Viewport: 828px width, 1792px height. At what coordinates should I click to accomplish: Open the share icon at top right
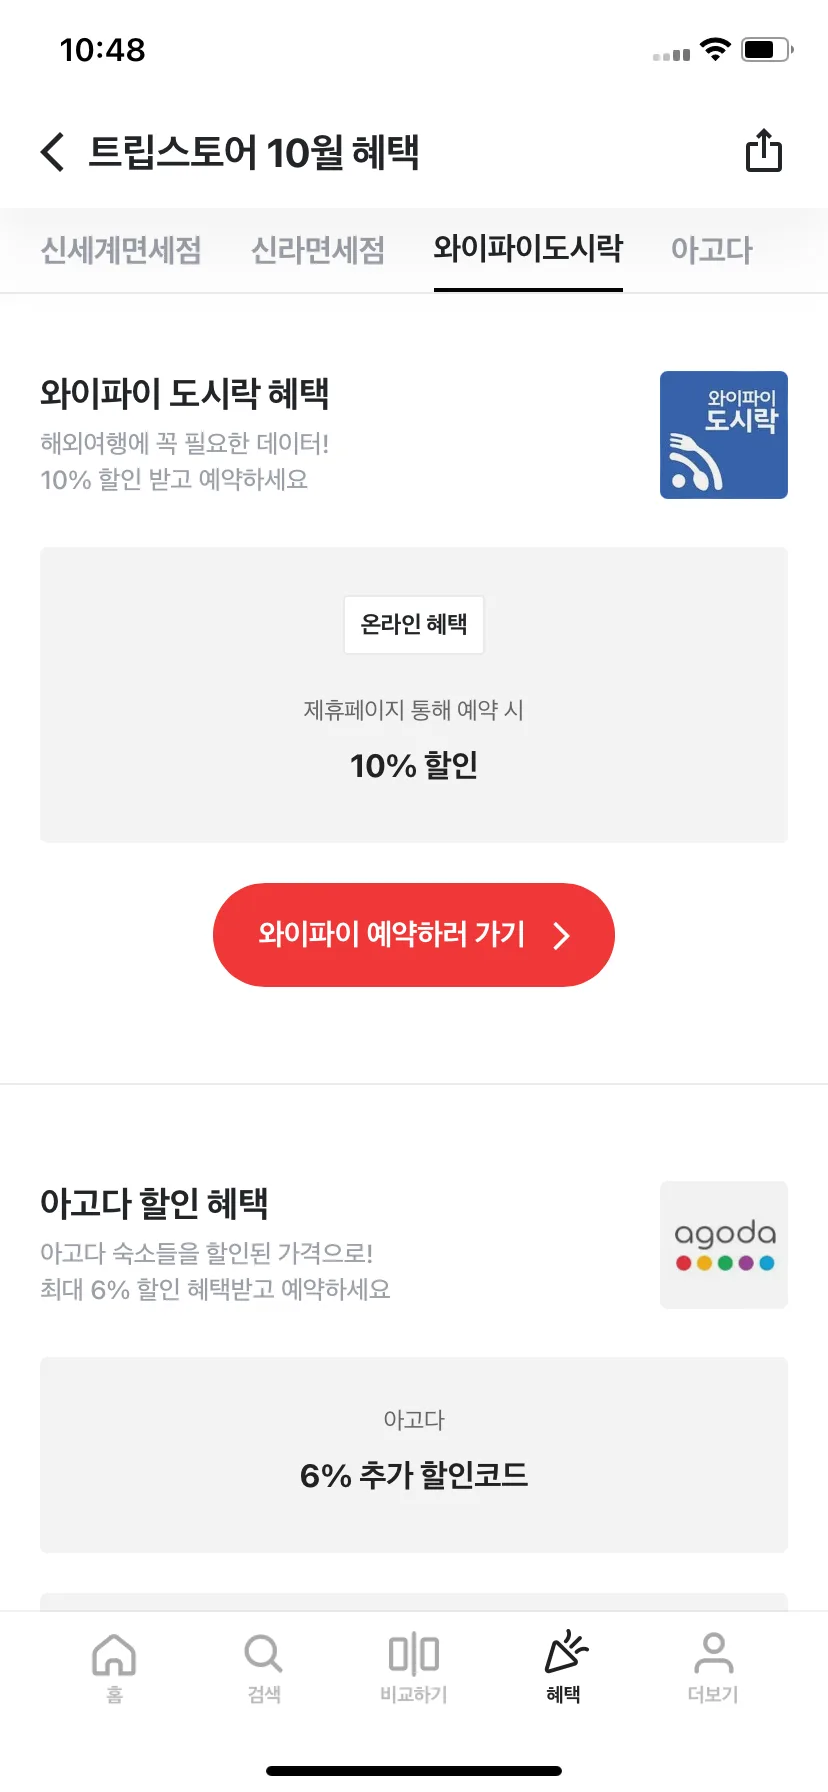764,151
